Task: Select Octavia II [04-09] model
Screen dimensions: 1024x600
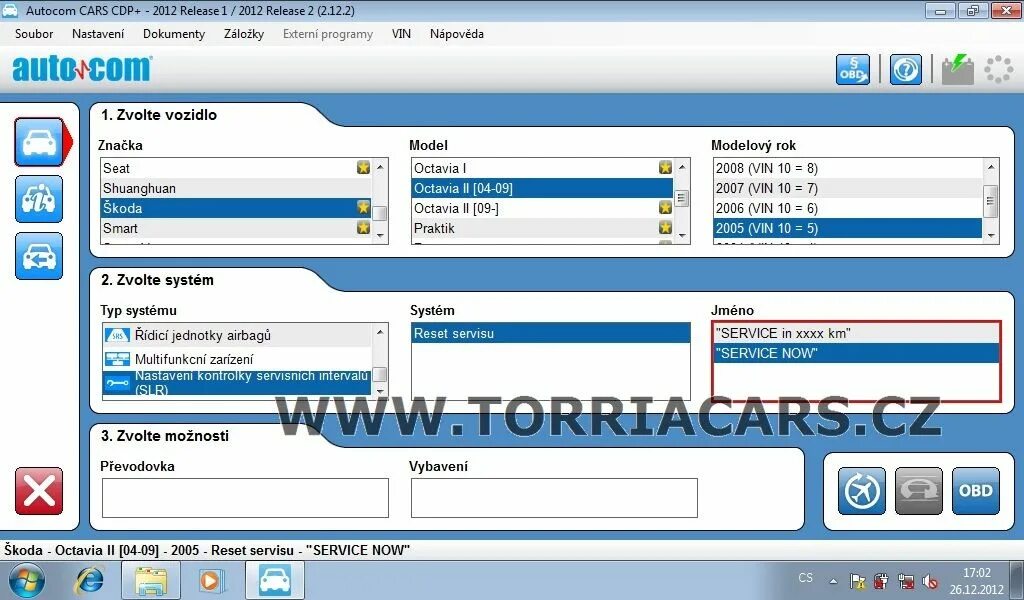Action: [x=542, y=188]
